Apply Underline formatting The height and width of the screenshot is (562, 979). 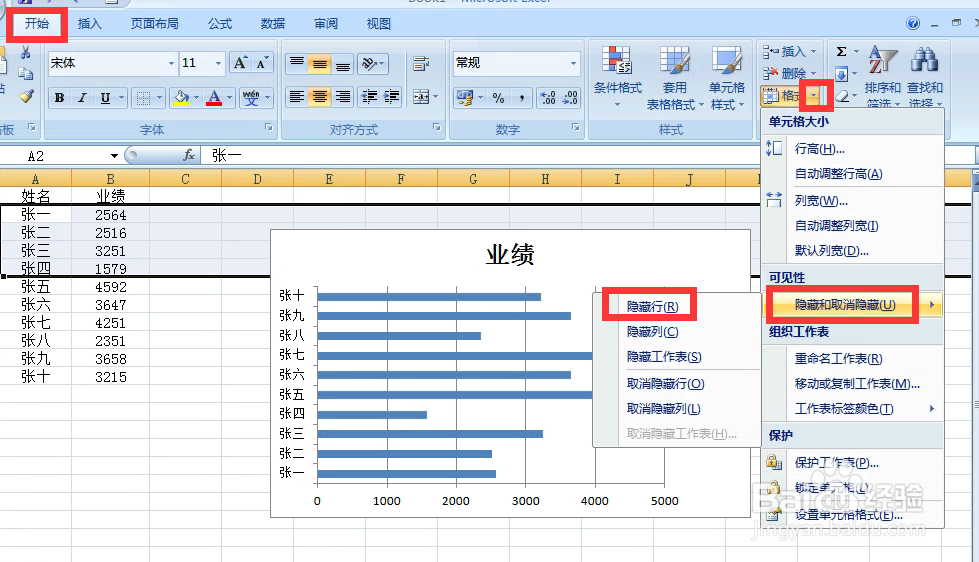[105, 97]
